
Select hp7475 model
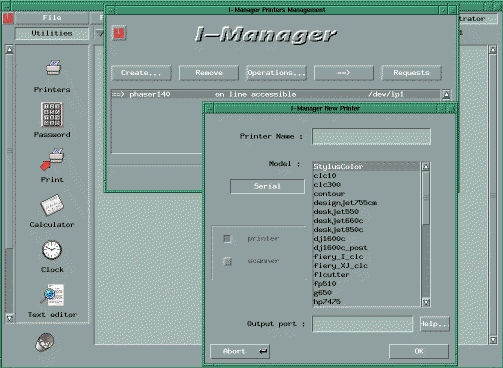[366, 301]
